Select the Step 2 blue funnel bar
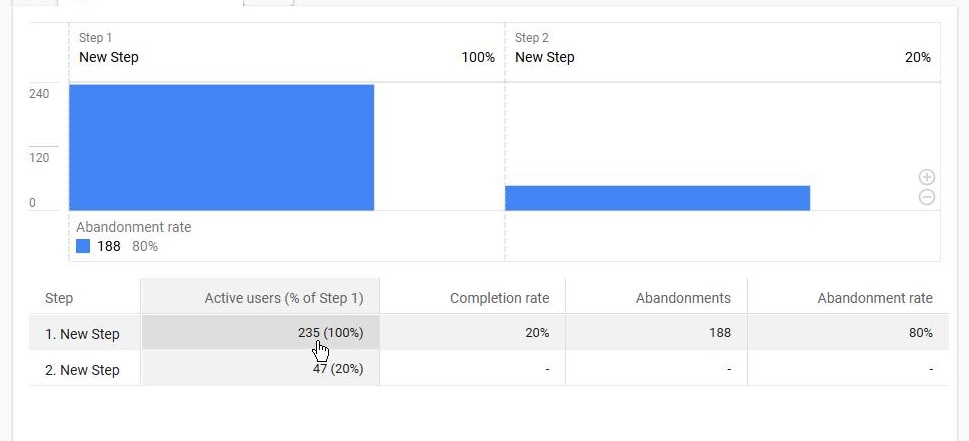The height and width of the screenshot is (441, 969). point(658,198)
